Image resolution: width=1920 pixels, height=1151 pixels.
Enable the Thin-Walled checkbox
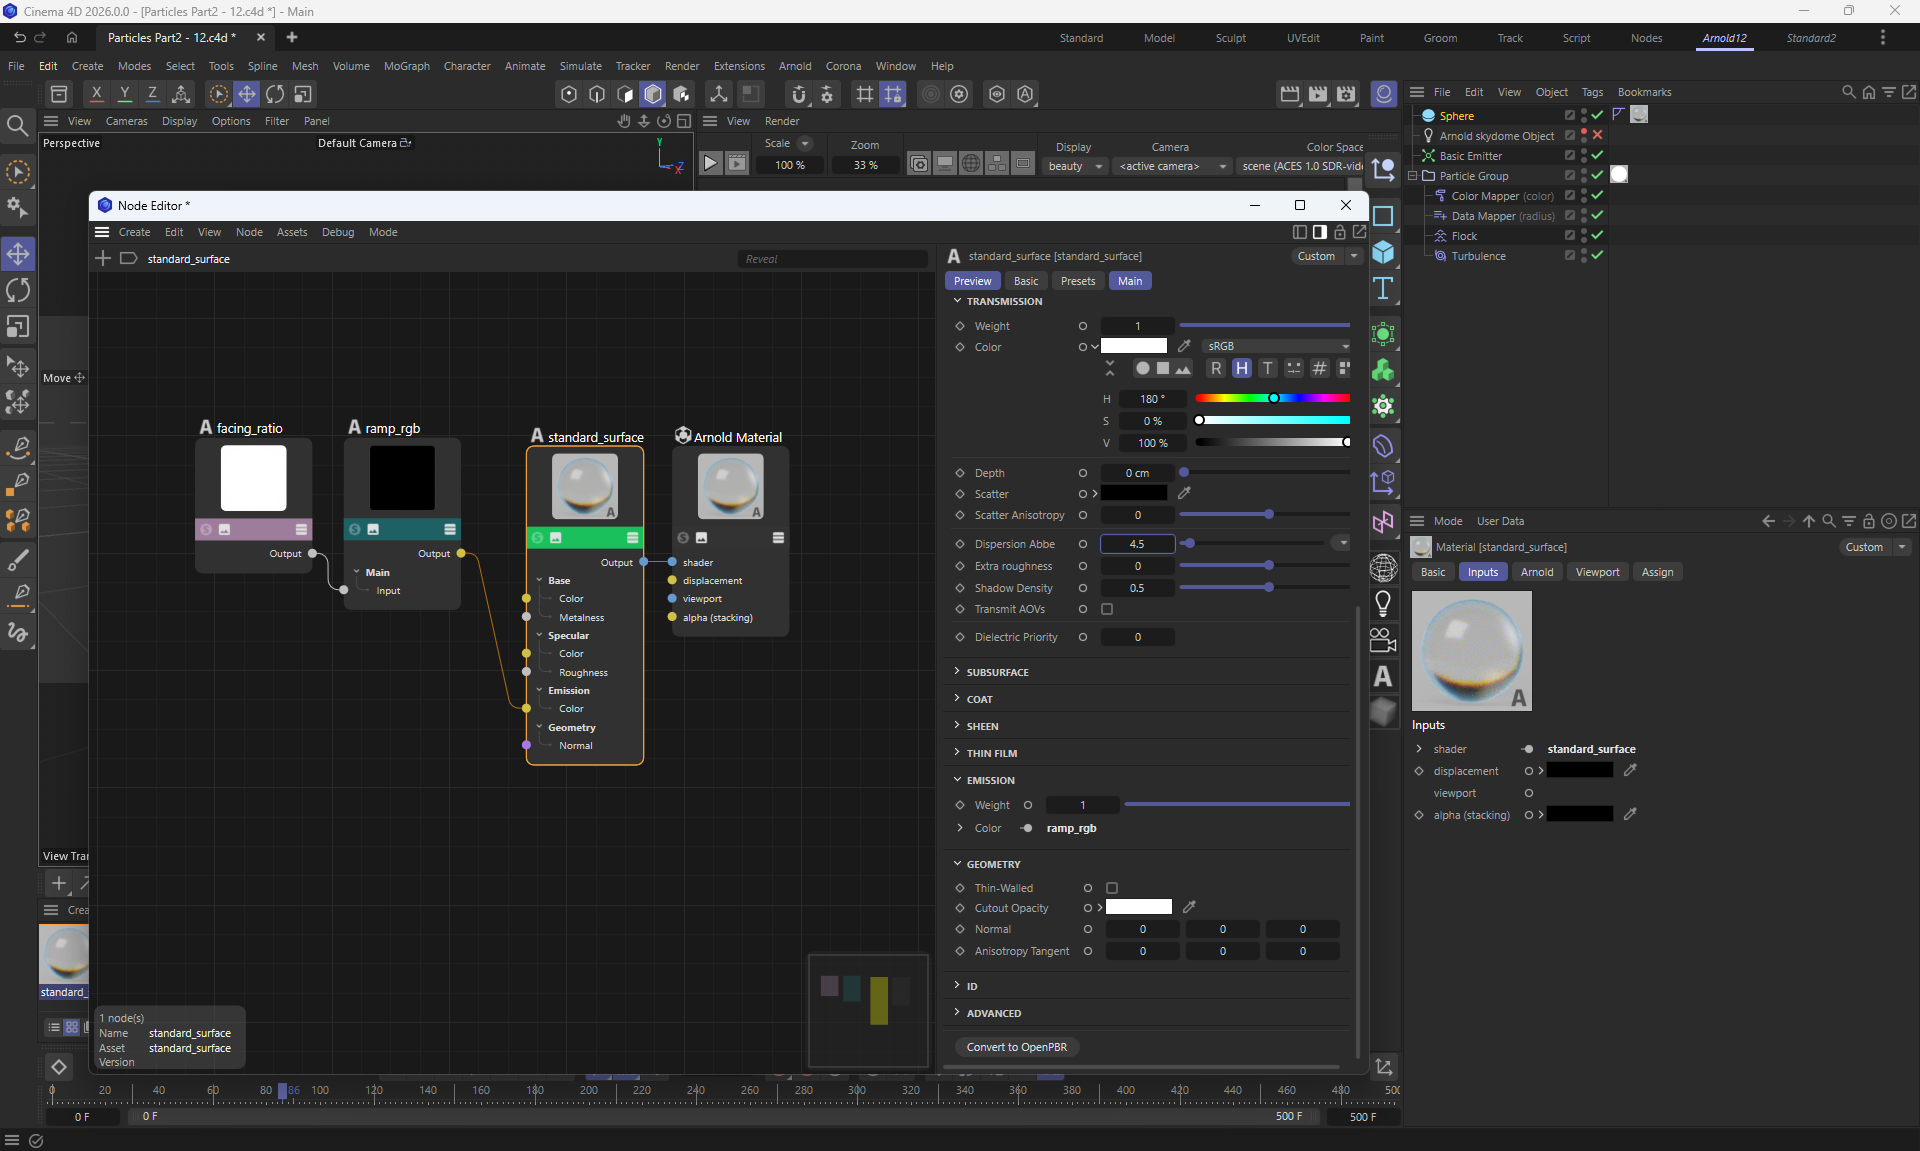click(1112, 888)
